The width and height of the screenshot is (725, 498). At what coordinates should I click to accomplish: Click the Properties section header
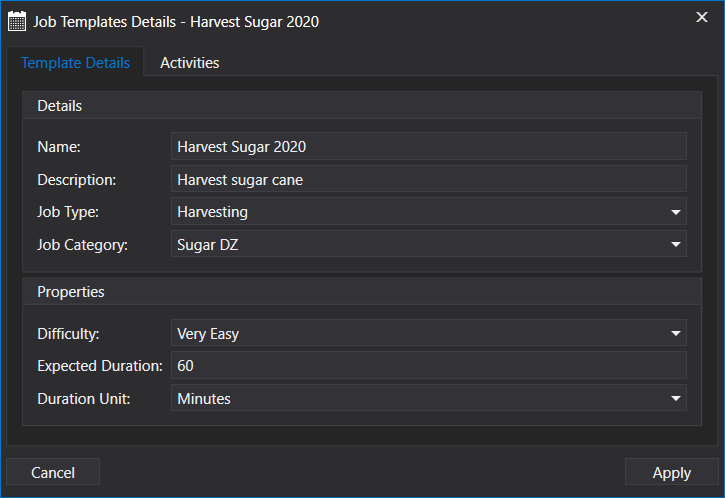point(71,292)
